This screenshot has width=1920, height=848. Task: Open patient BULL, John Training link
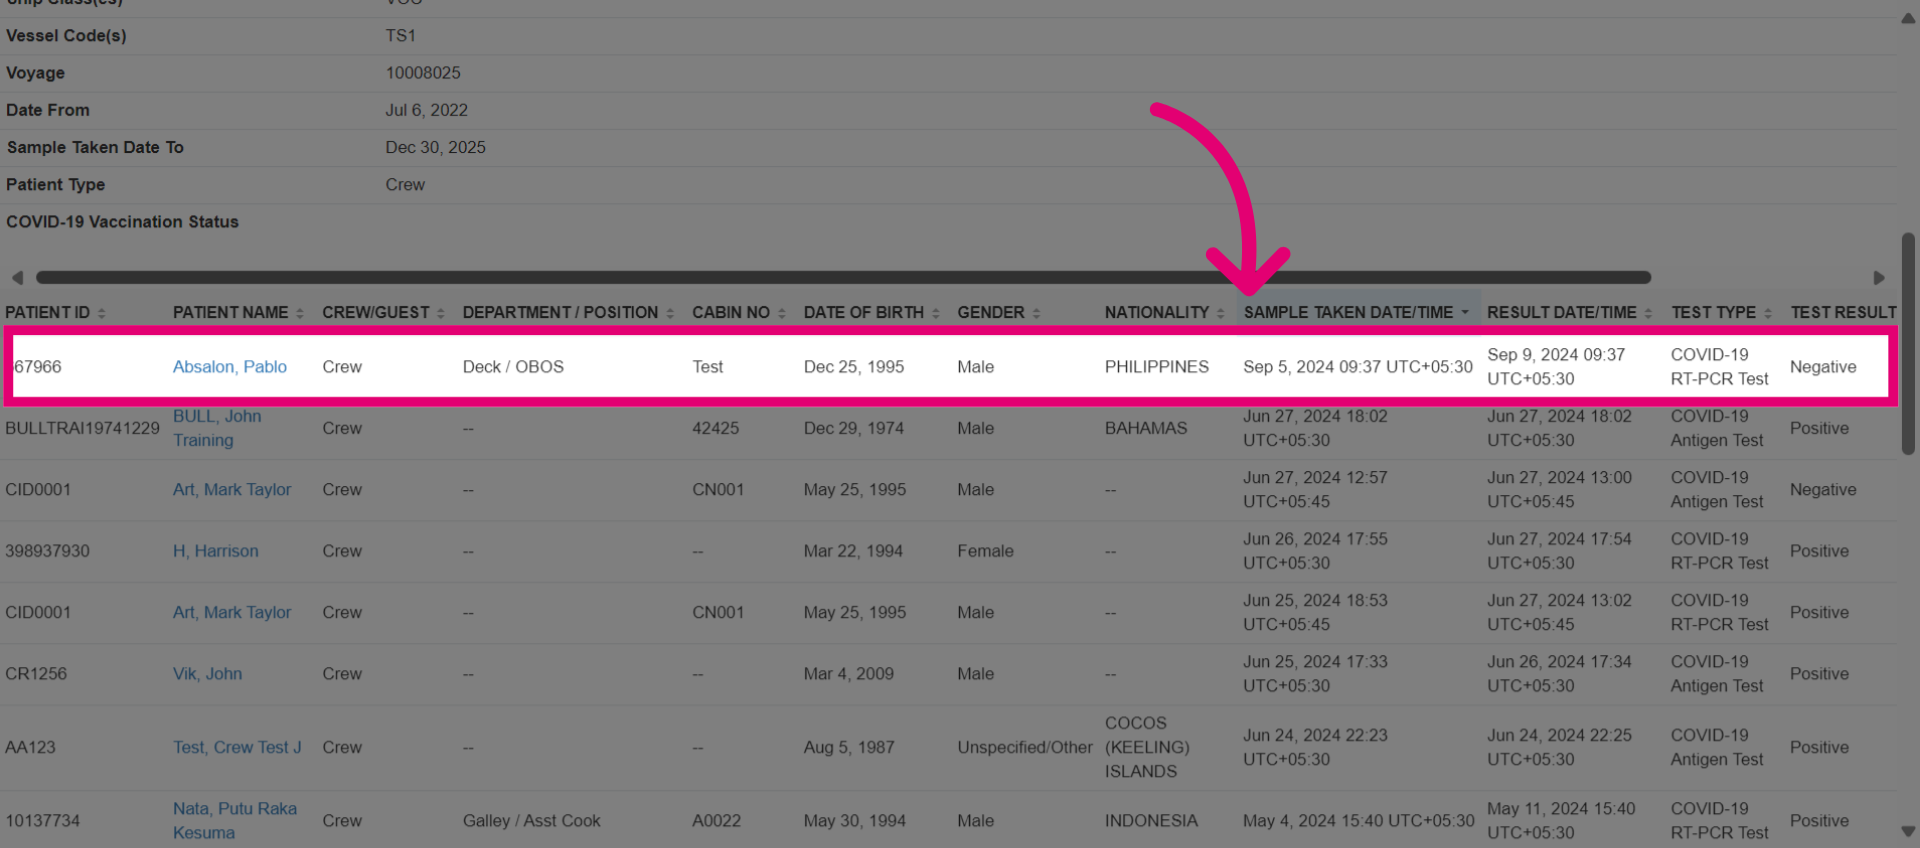(217, 428)
